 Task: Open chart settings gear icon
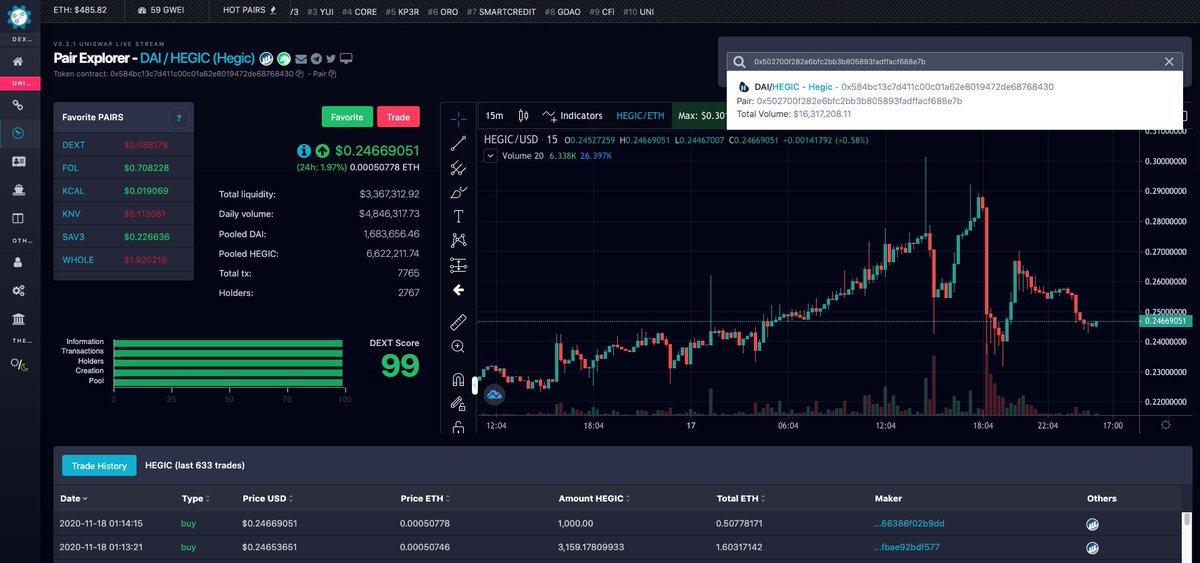click(1165, 425)
